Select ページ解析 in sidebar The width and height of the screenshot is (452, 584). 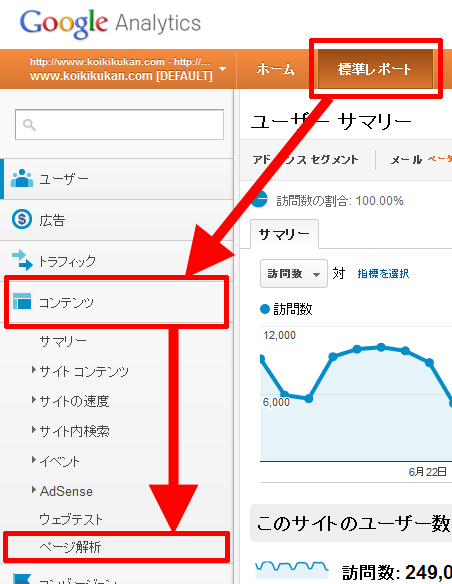coord(70,547)
